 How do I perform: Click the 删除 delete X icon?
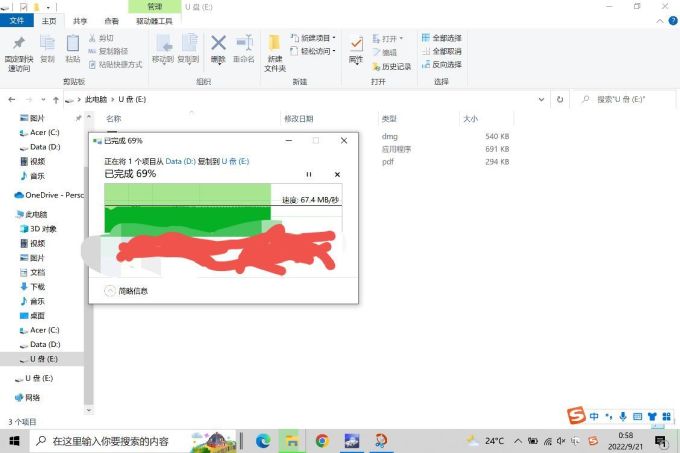point(218,43)
